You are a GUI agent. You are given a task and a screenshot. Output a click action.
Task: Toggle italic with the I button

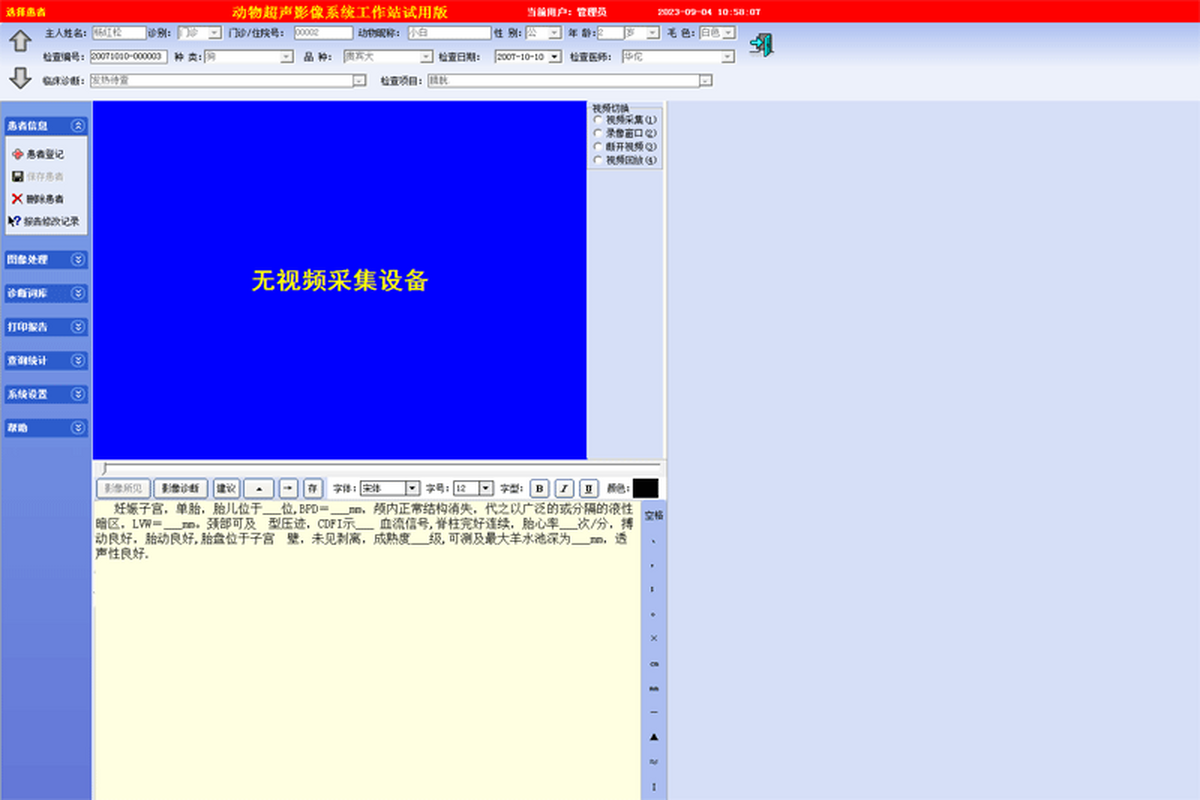click(564, 488)
